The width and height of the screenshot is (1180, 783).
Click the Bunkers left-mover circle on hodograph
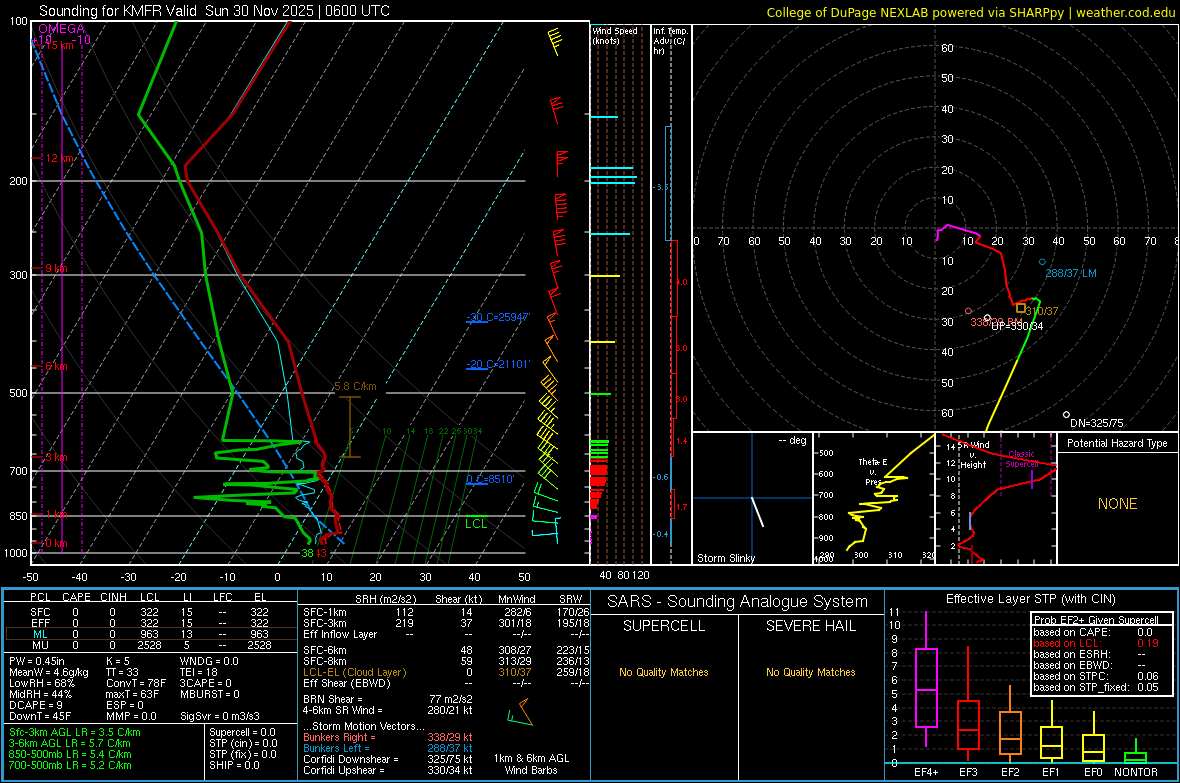1042,262
